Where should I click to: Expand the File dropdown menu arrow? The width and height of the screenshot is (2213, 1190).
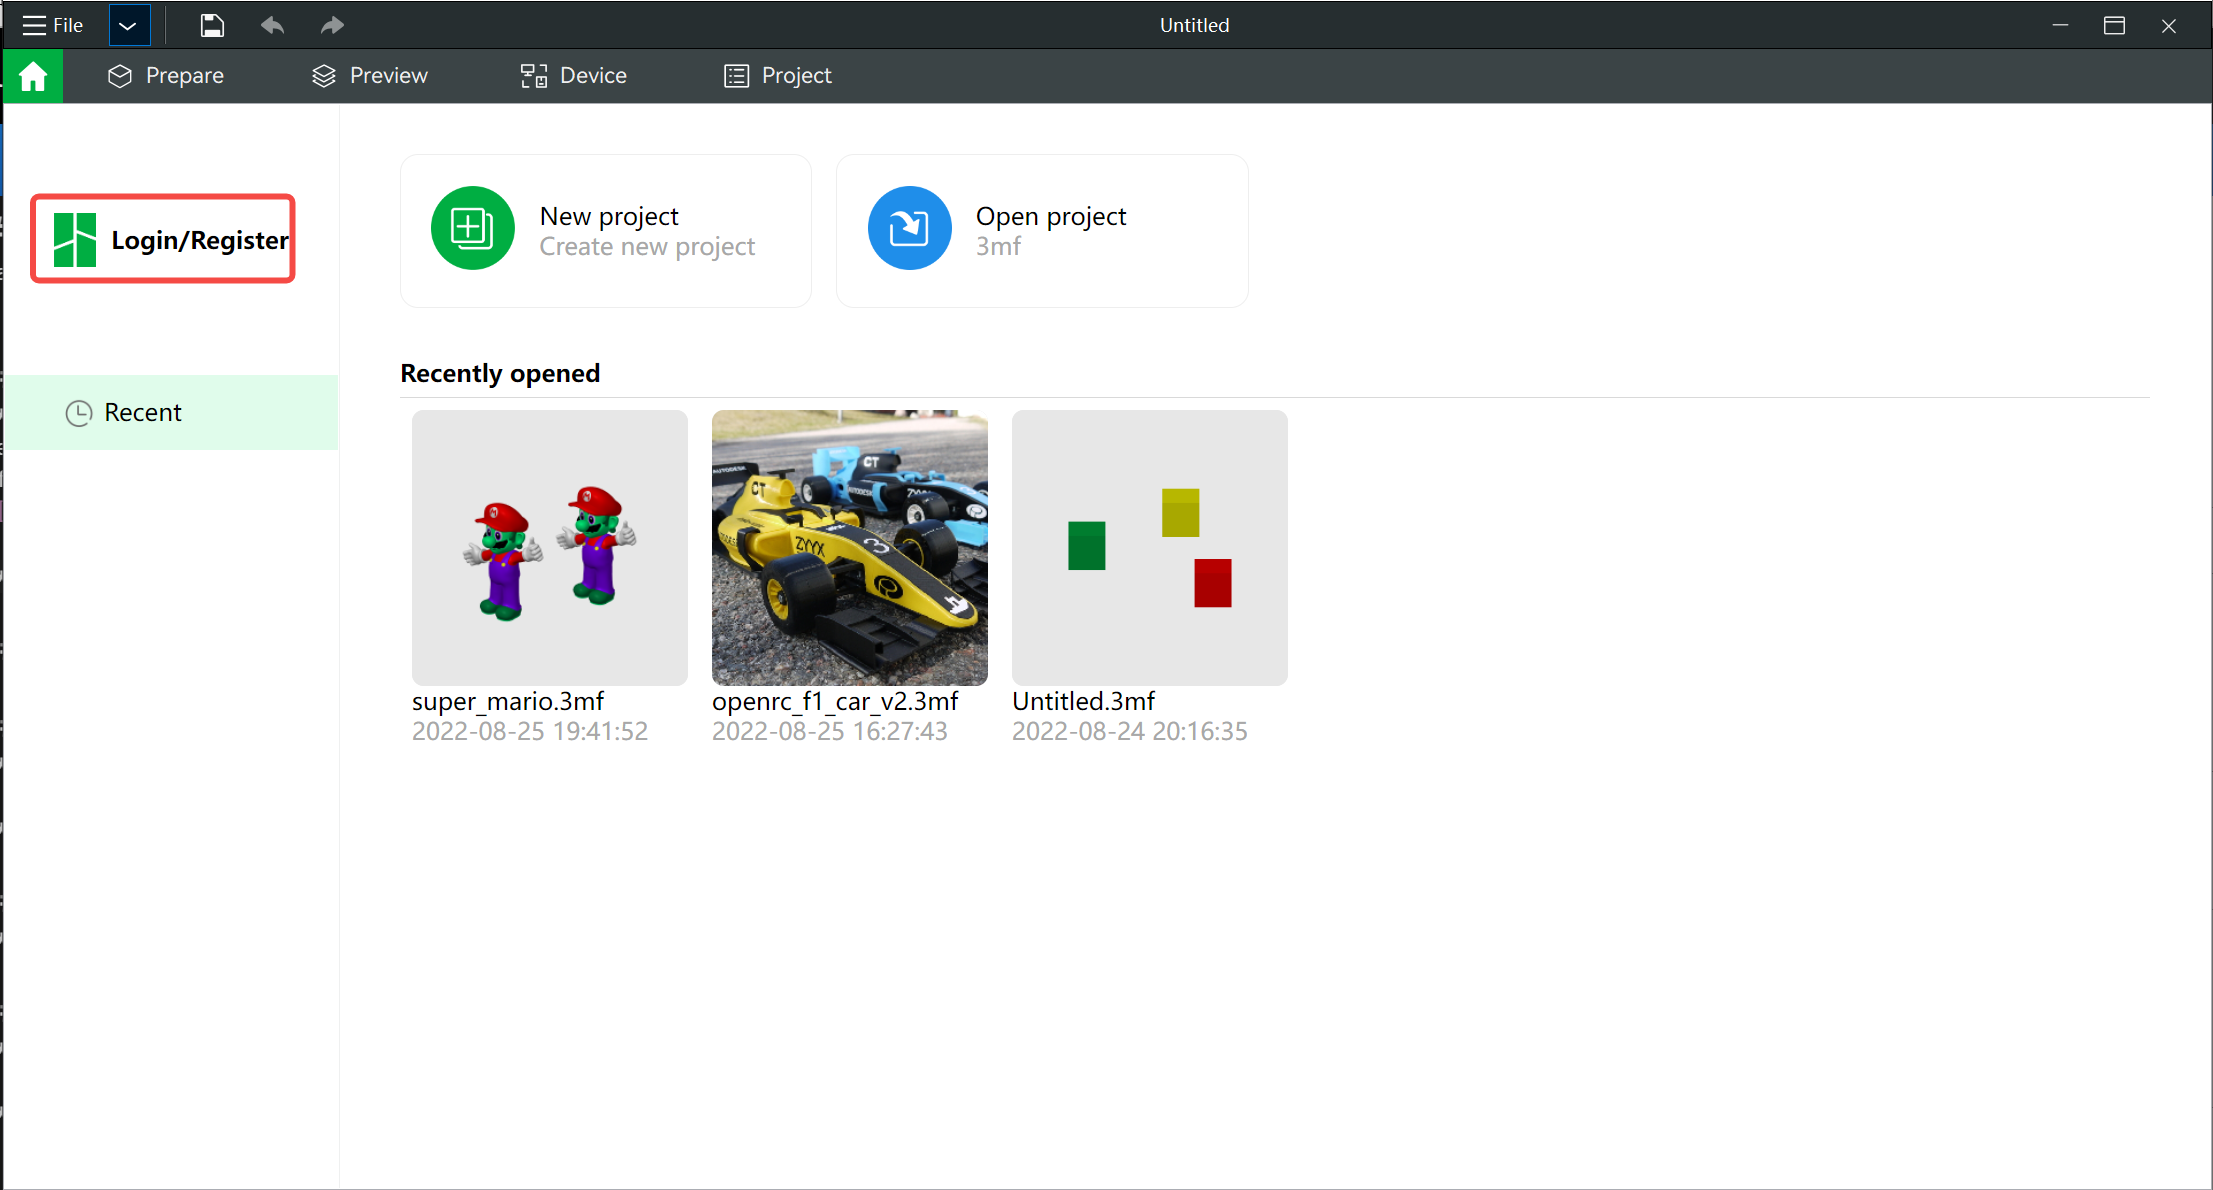click(129, 25)
